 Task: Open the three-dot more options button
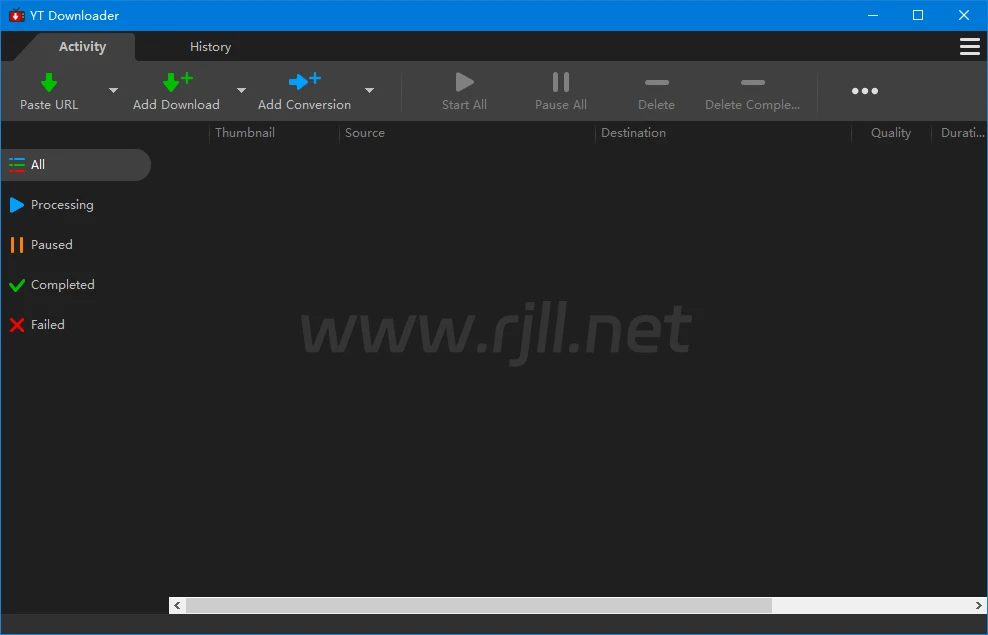click(865, 91)
